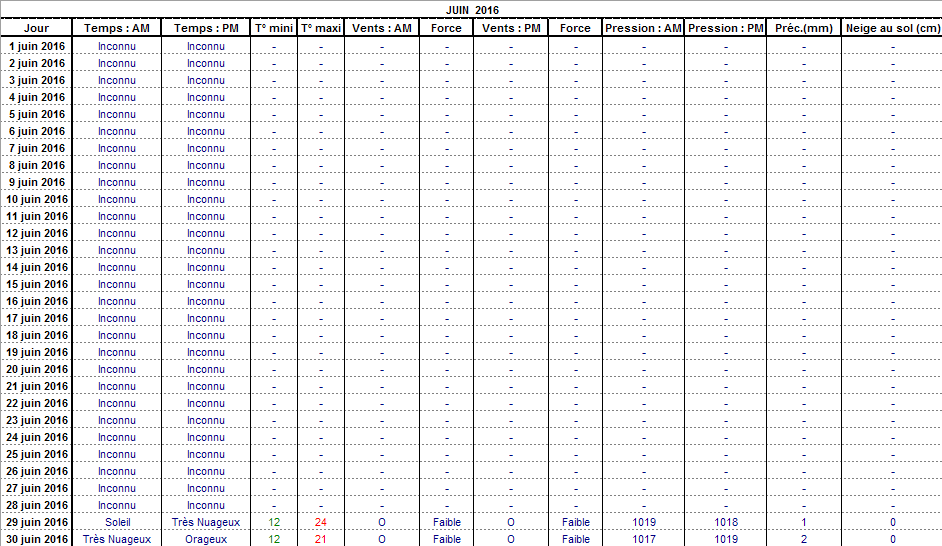
Task: Click the 15 juin 2016 row label
Action: point(38,284)
